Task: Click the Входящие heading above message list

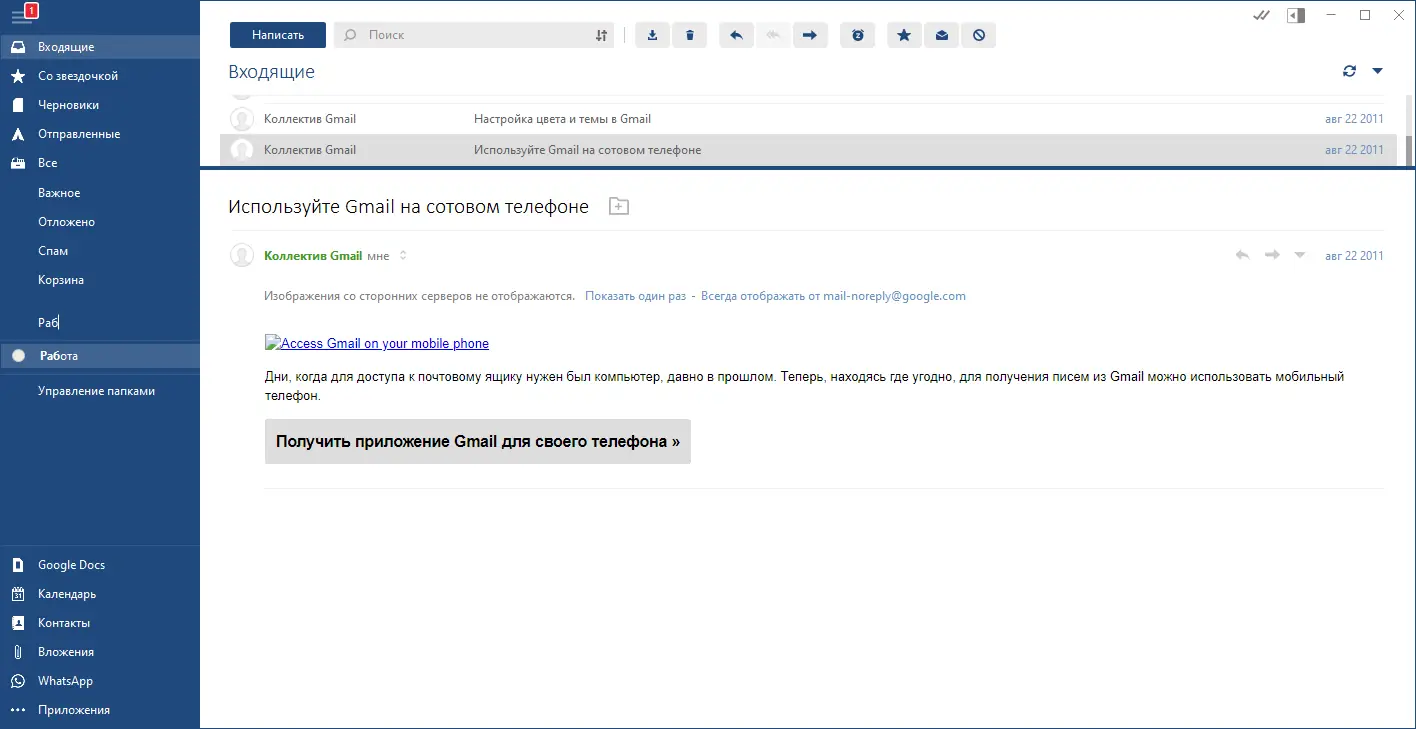Action: tap(272, 72)
